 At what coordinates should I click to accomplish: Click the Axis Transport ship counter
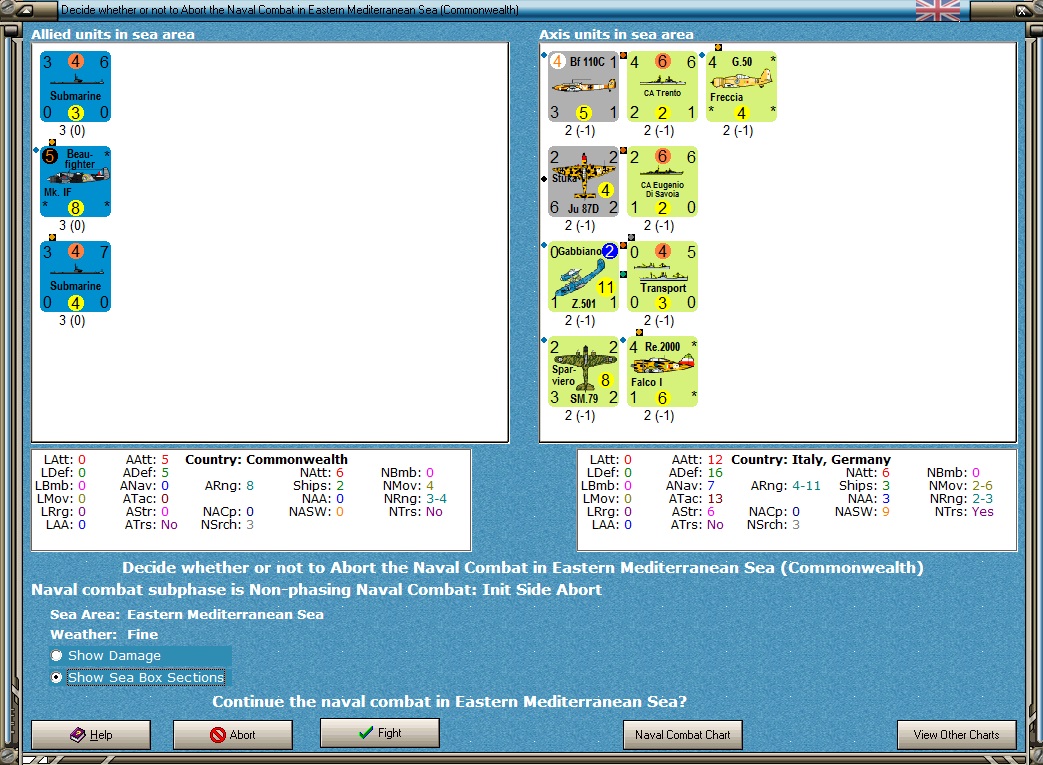[662, 277]
